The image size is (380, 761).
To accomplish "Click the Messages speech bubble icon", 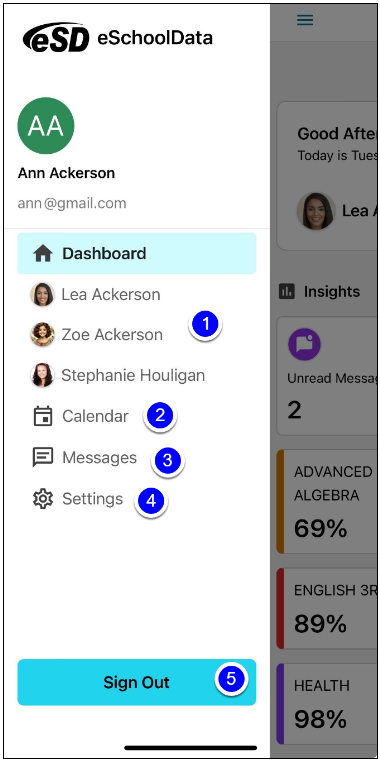I will click(43, 457).
